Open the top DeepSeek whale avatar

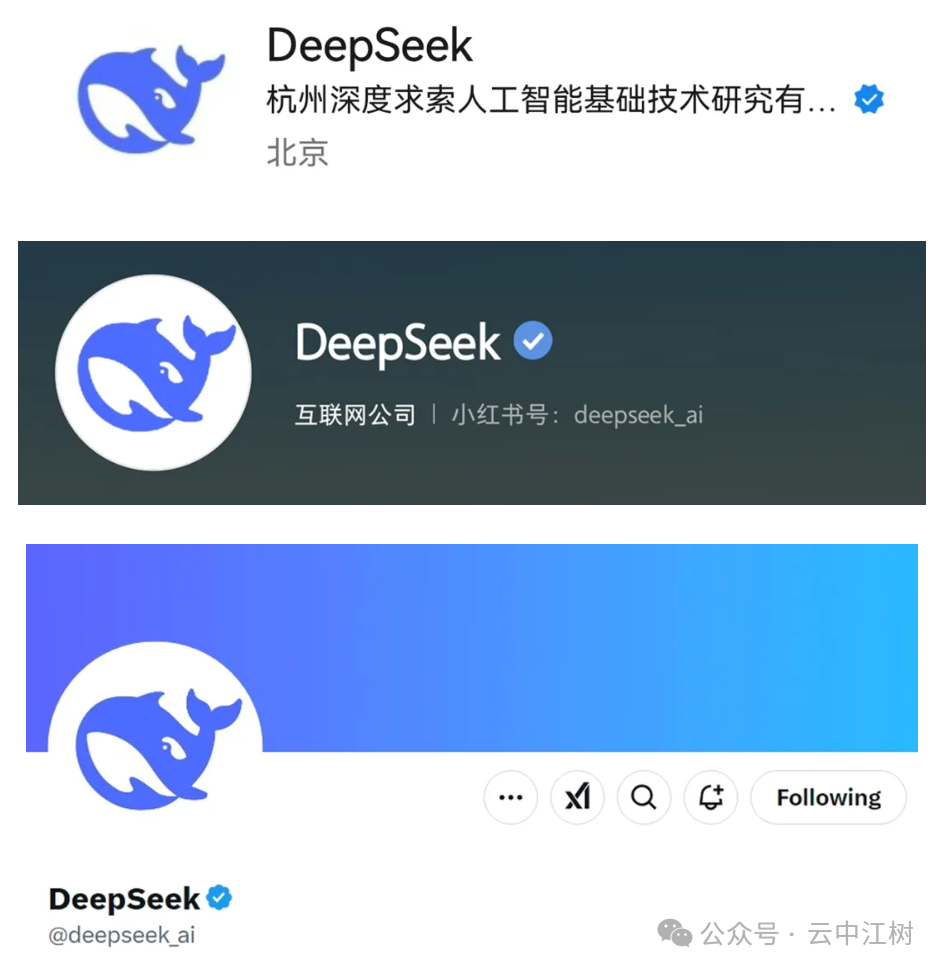(x=151, y=98)
